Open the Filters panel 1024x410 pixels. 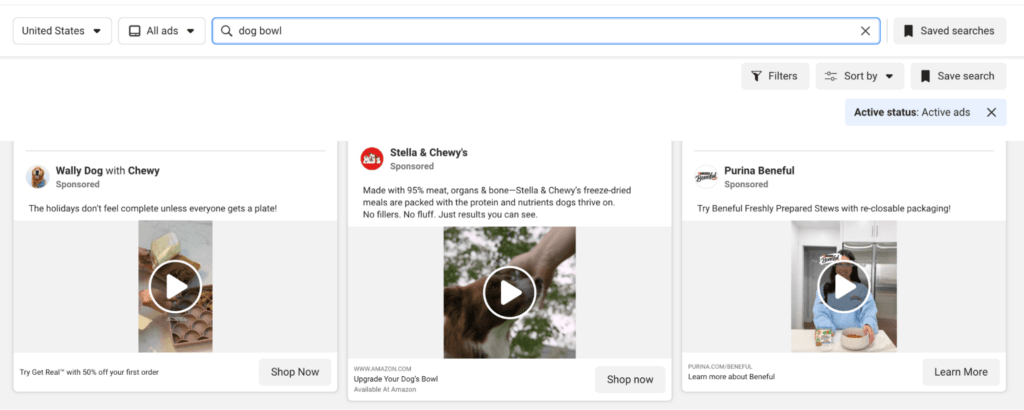tap(775, 76)
